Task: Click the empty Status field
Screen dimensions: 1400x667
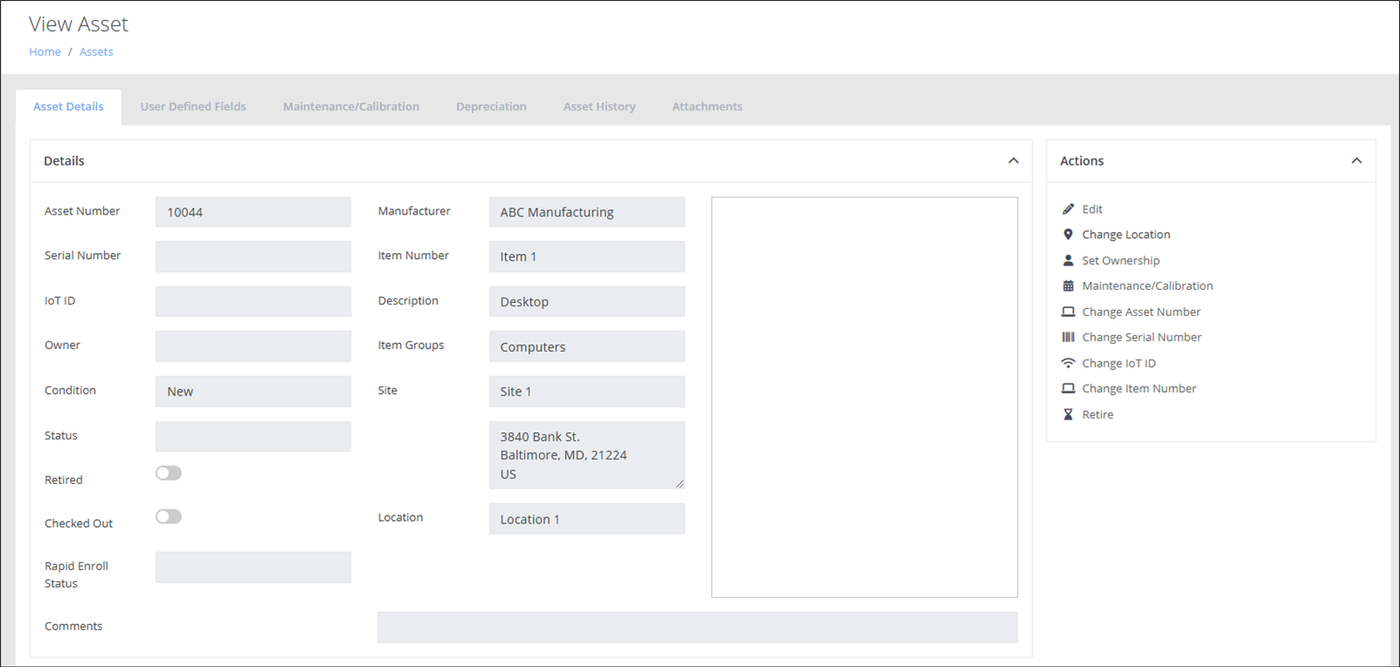Action: point(253,436)
